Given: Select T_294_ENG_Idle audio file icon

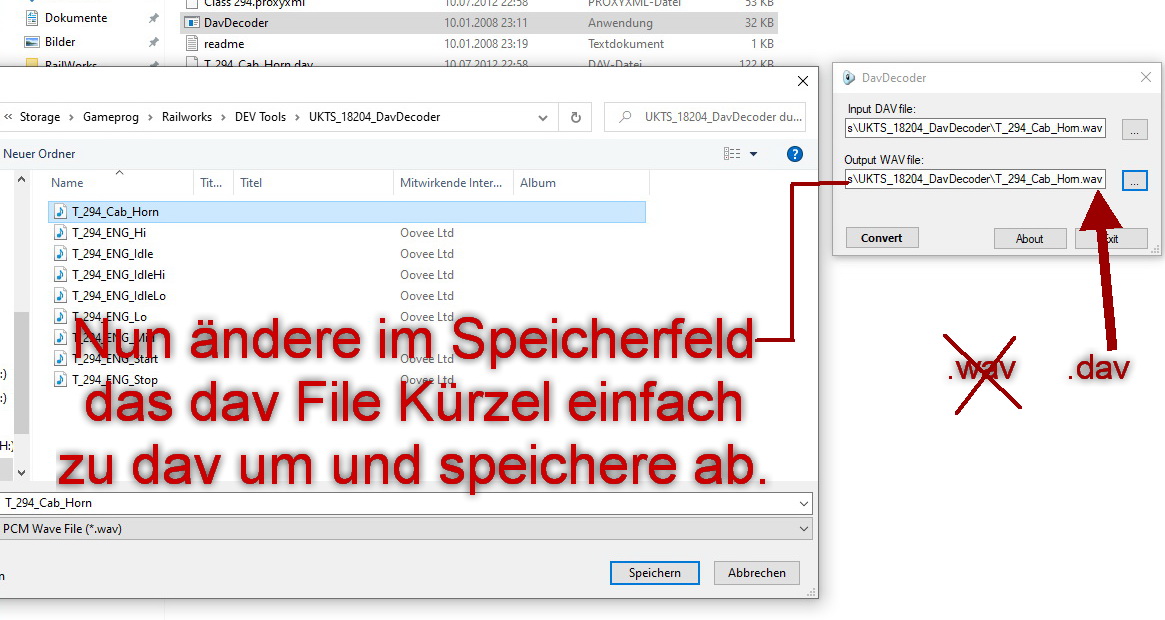Looking at the screenshot, I should pos(60,254).
